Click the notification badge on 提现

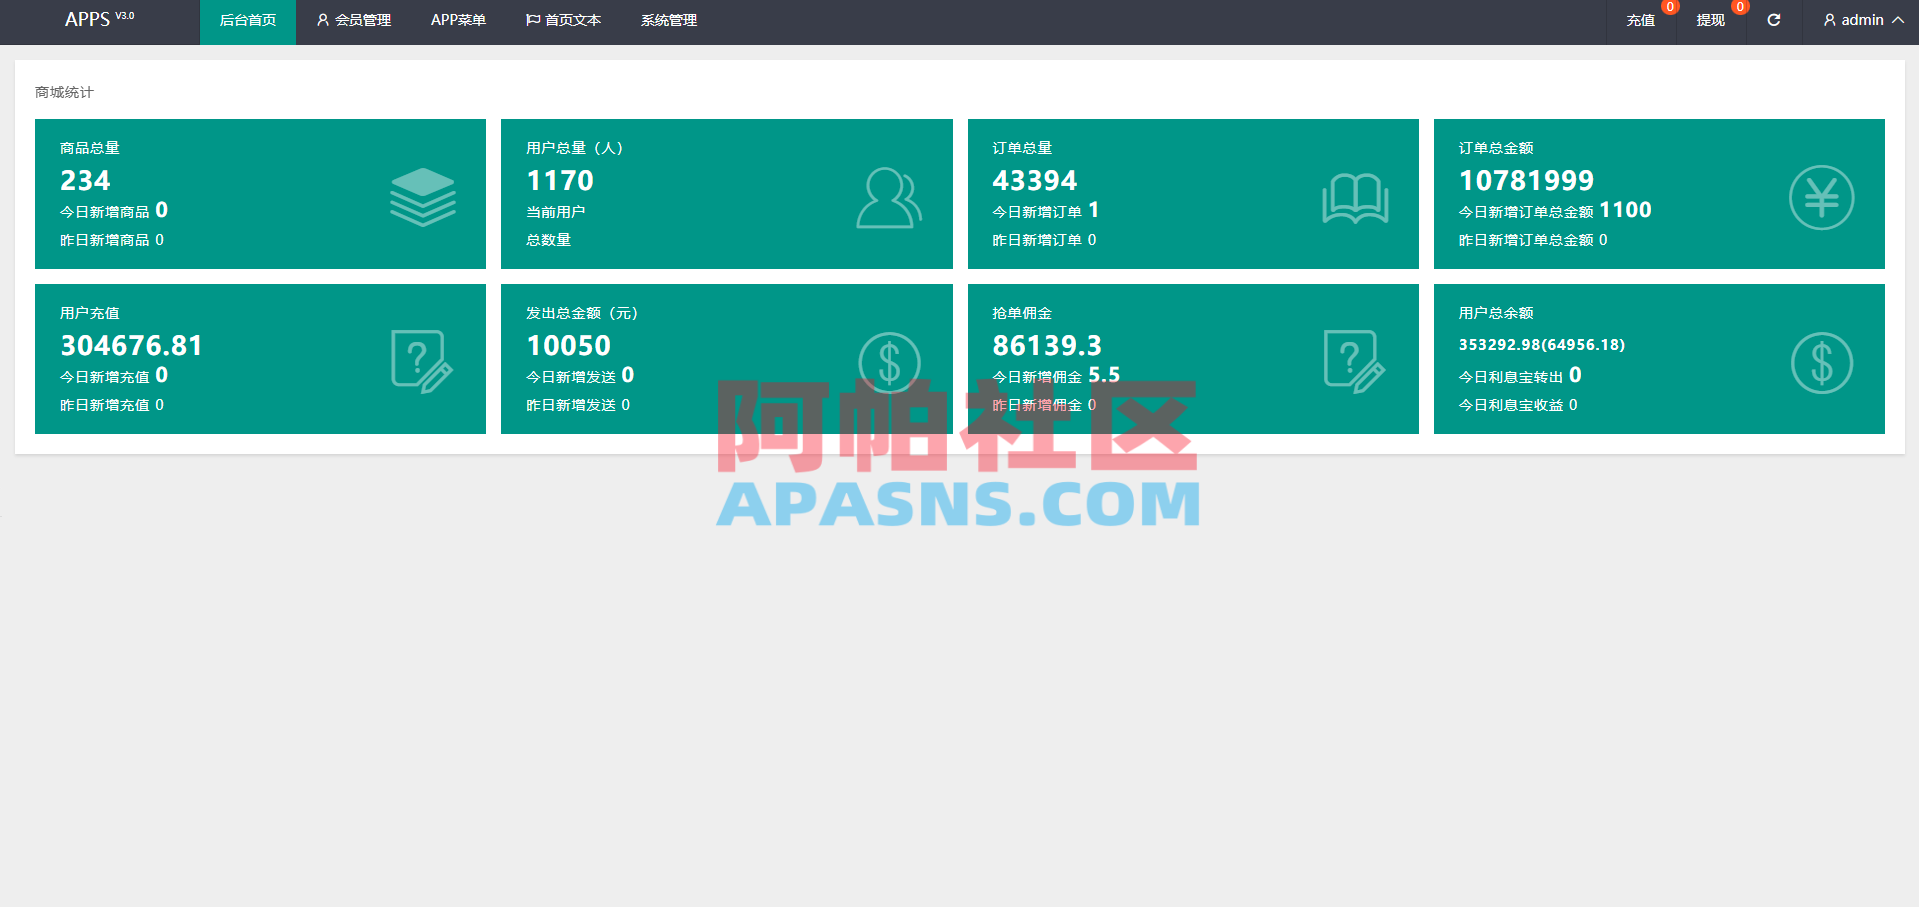pyautogui.click(x=1739, y=7)
